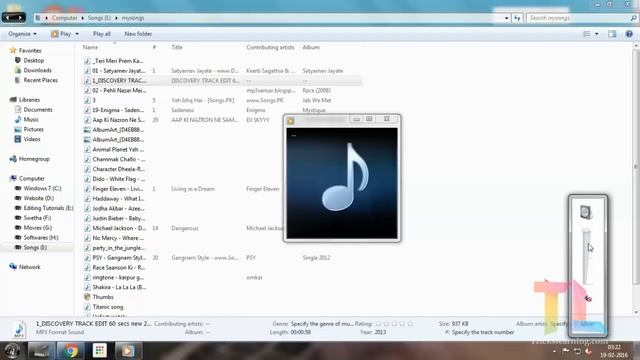
Task: Click Play all in the toolbar
Action: coord(102,34)
